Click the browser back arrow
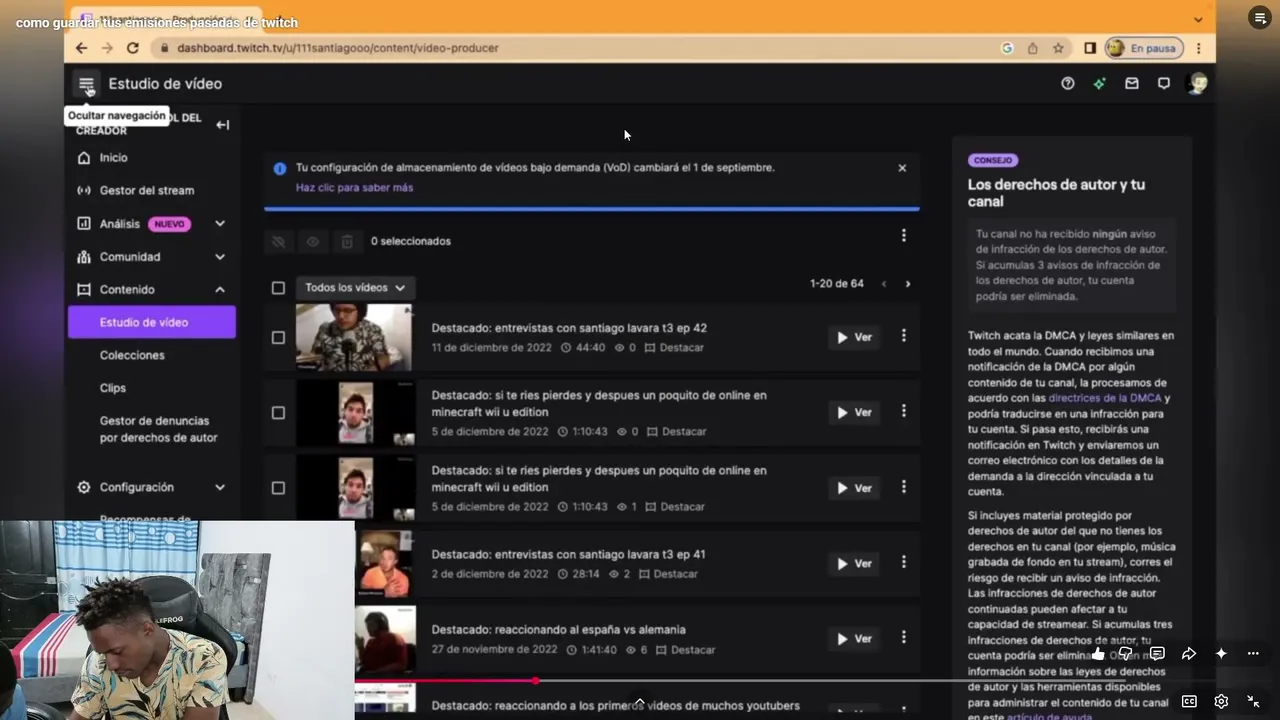This screenshot has height=720, width=1280. coord(82,48)
